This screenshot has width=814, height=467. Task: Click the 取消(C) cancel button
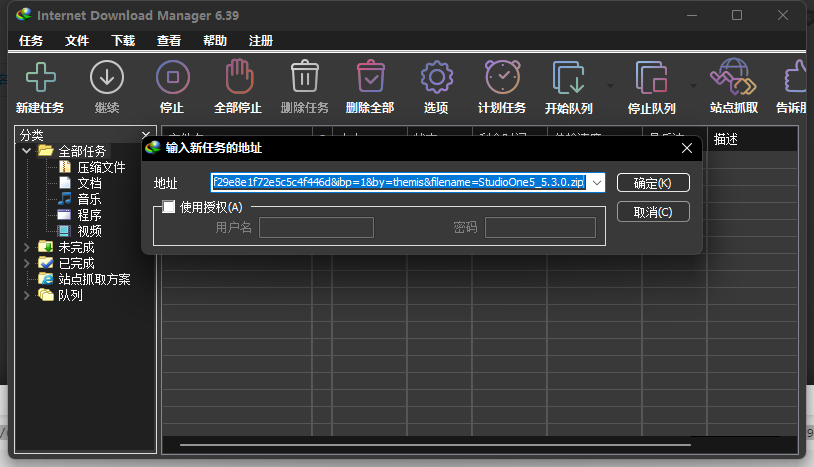tap(653, 212)
